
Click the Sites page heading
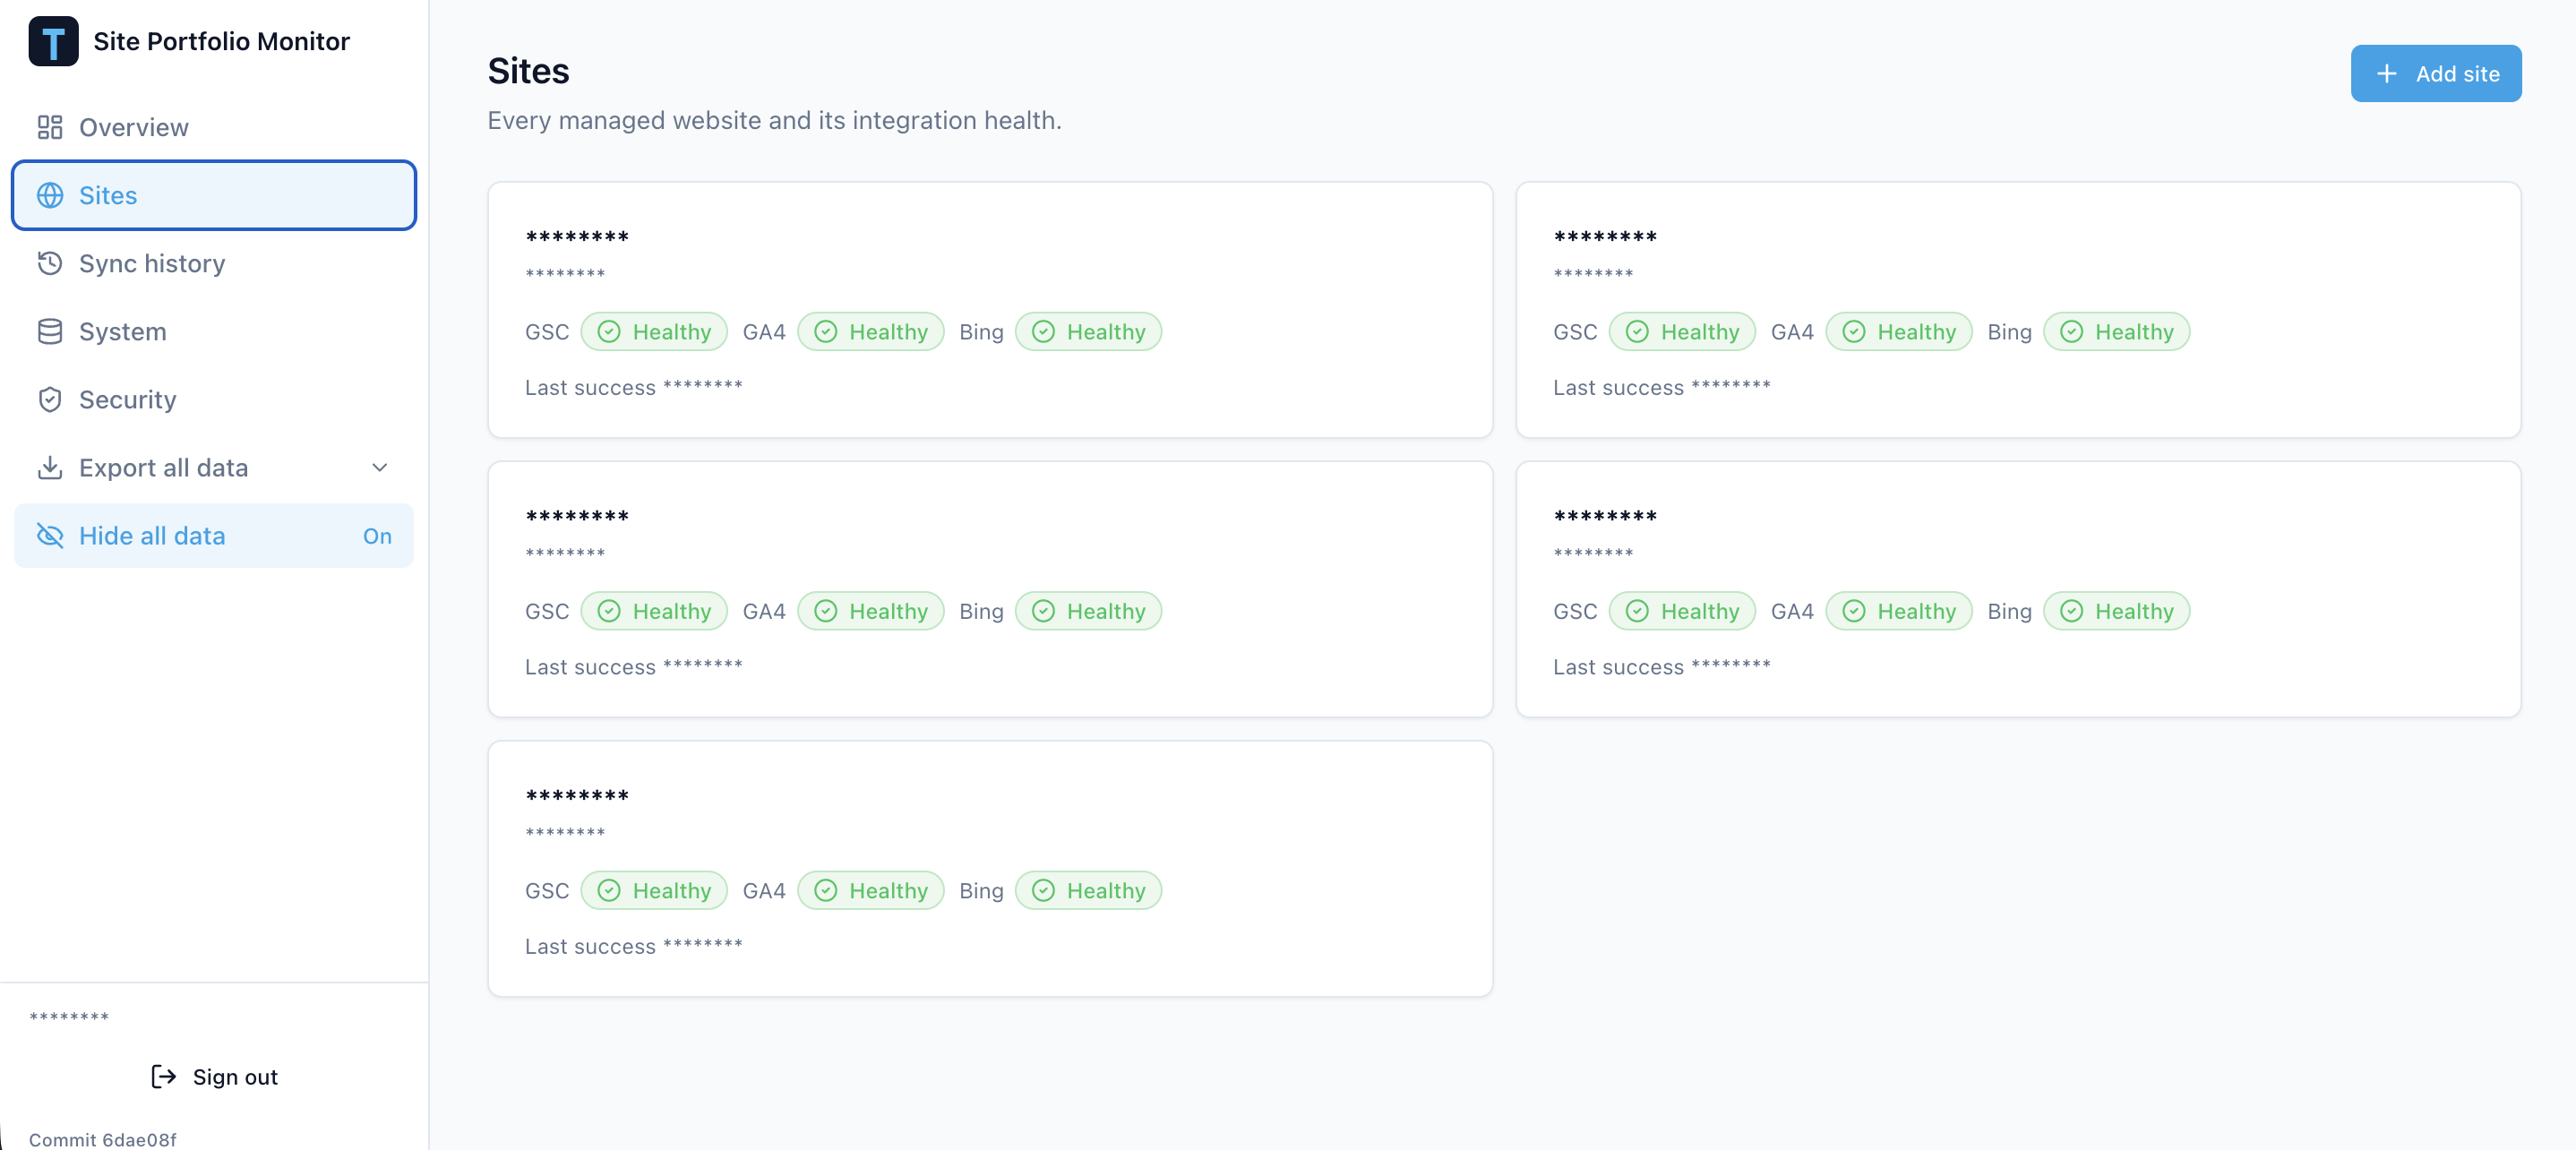pyautogui.click(x=528, y=71)
